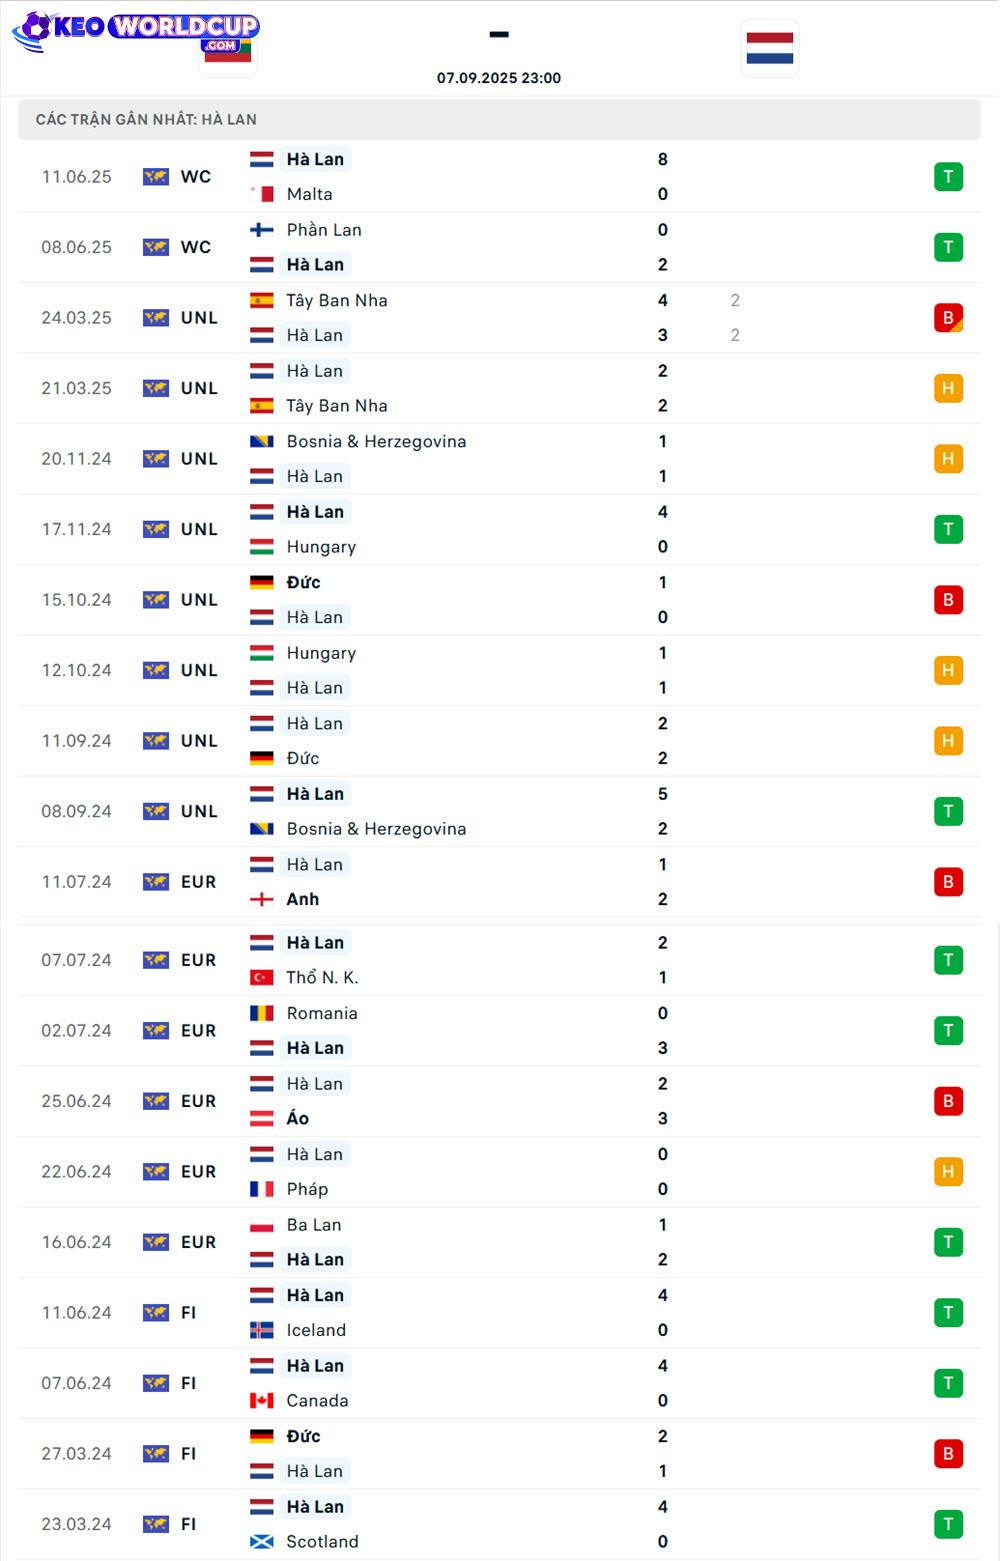Click the match date 07.09.2025 23:00

point(499,78)
